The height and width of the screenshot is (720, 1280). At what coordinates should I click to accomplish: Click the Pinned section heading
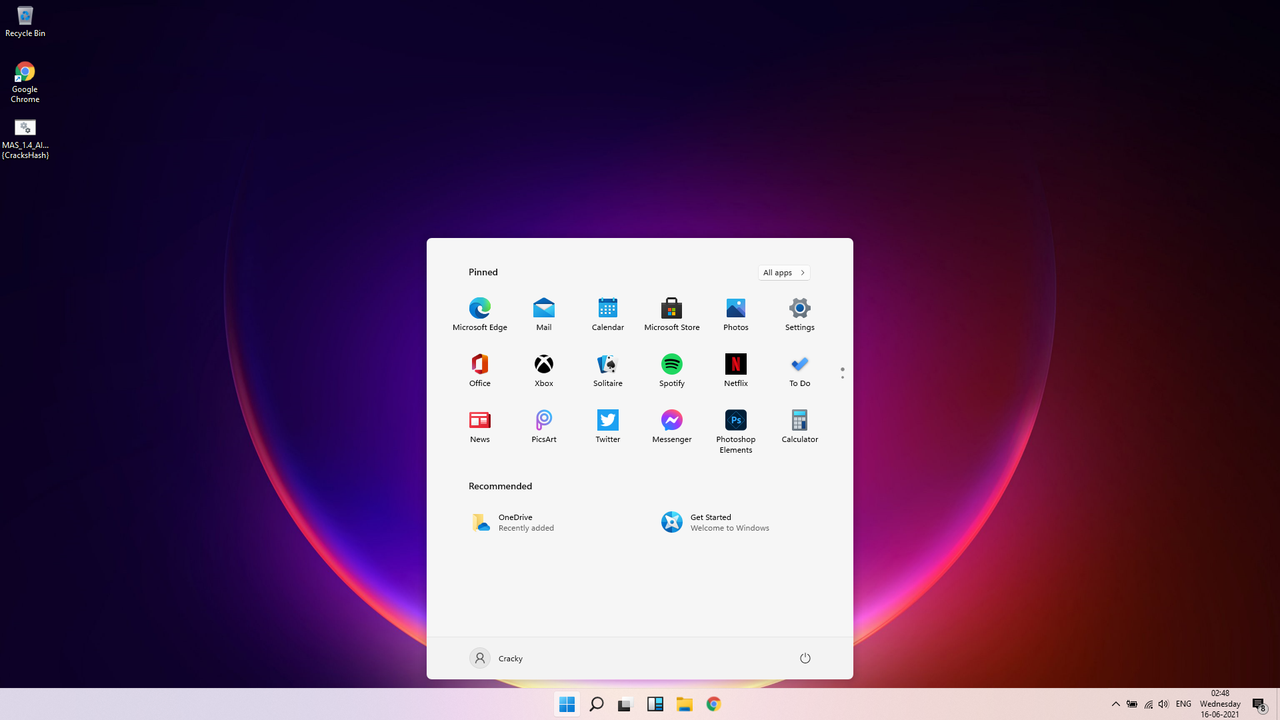click(483, 272)
